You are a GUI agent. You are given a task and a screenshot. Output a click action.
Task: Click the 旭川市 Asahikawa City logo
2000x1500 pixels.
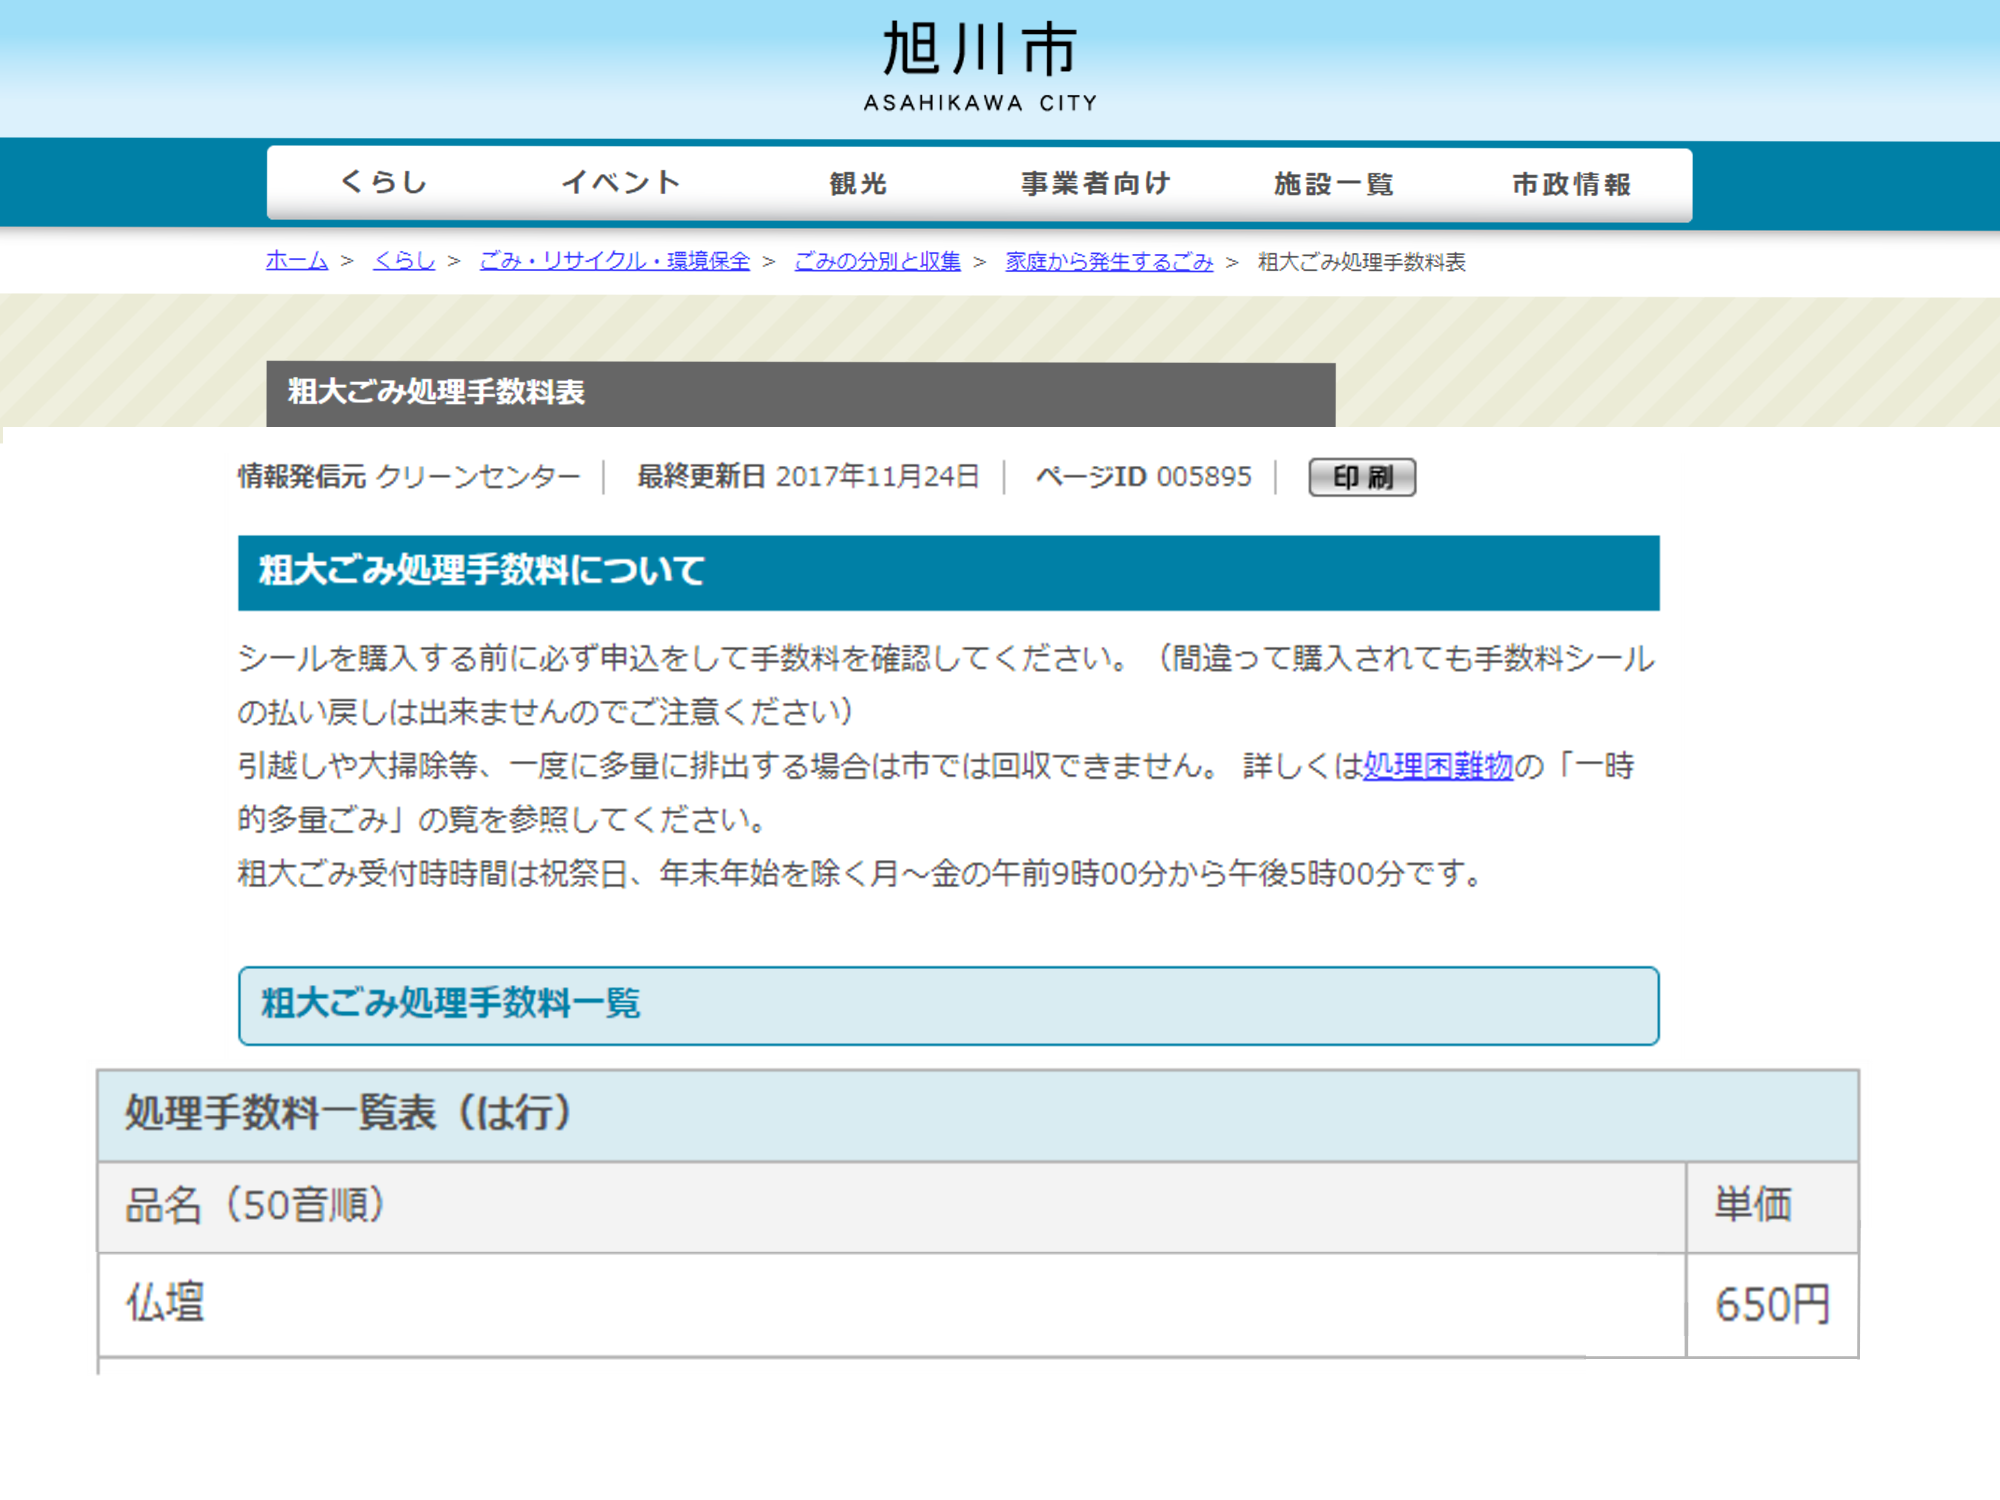point(980,67)
